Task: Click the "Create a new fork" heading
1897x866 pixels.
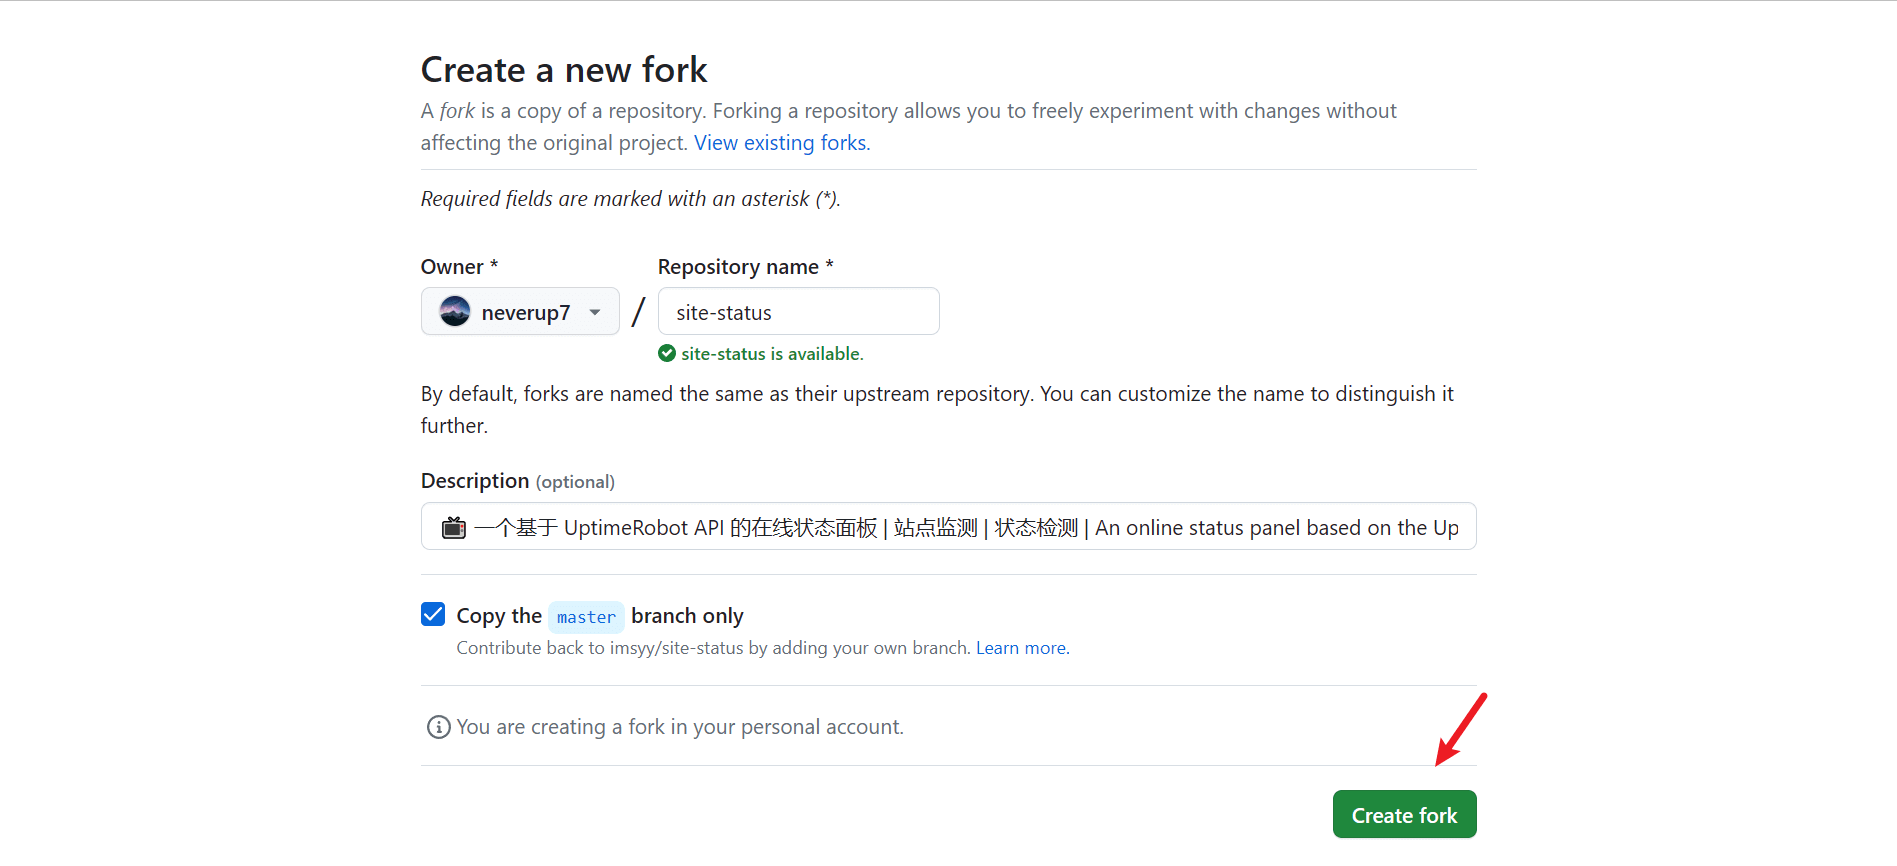Action: 564,70
